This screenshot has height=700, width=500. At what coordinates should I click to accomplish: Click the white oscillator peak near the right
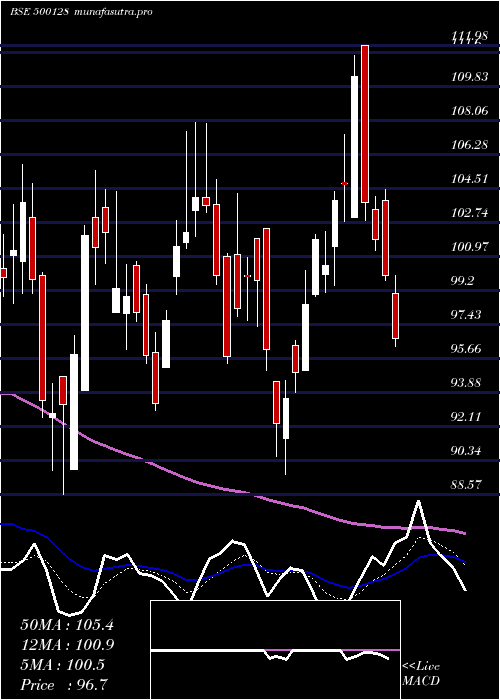418,502
